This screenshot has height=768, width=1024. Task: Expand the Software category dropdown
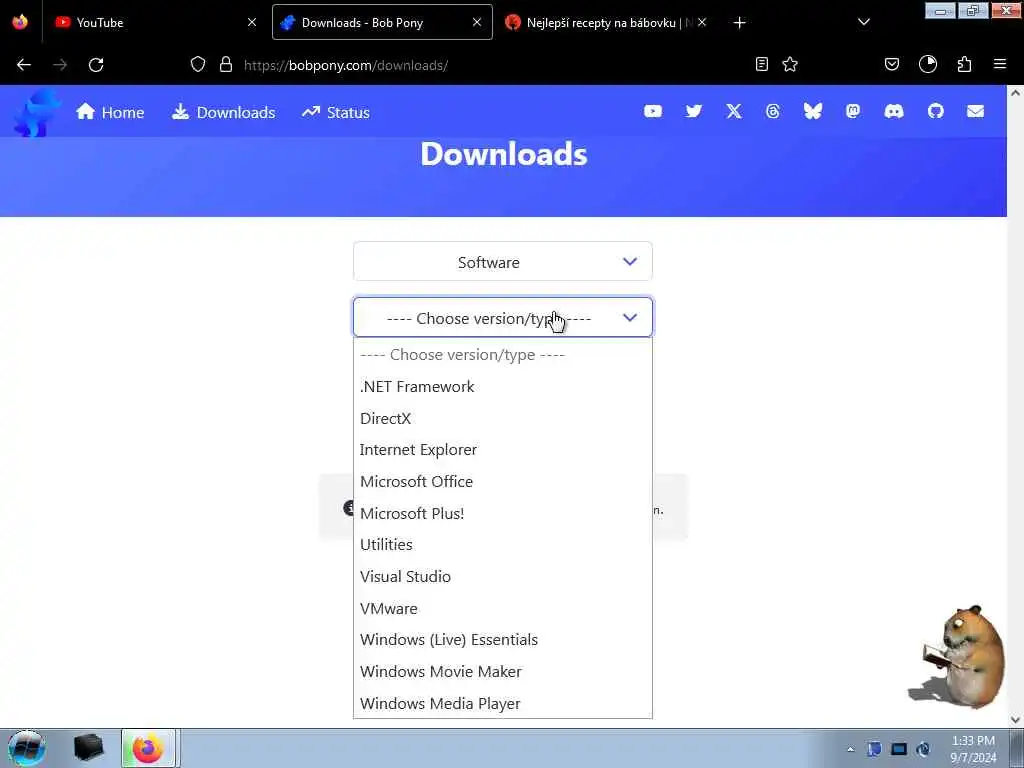point(503,262)
